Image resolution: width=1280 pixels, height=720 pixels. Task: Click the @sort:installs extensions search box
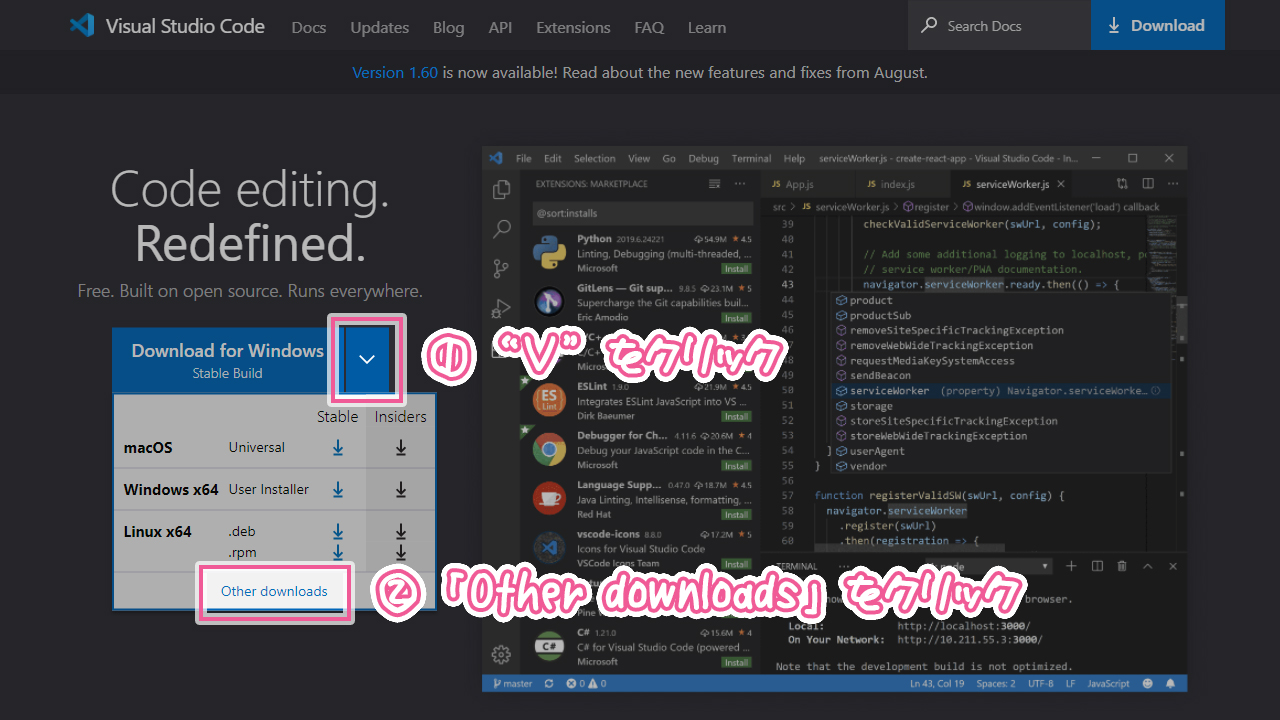[643, 213]
